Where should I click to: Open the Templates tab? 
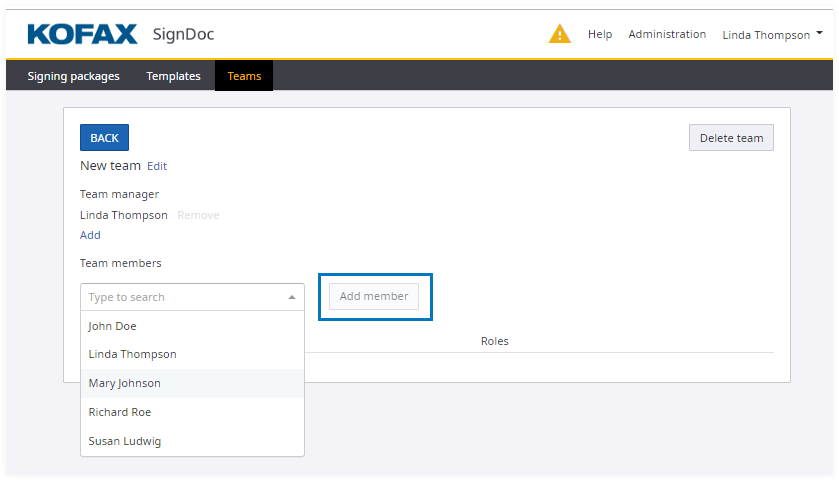[x=173, y=76]
